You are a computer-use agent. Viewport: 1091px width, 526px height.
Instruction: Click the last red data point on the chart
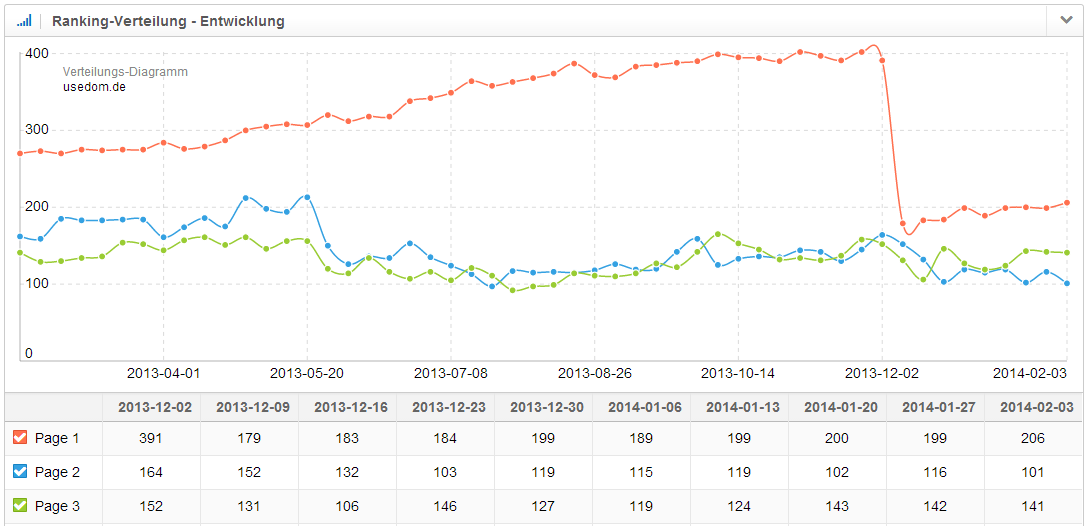[x=1067, y=203]
